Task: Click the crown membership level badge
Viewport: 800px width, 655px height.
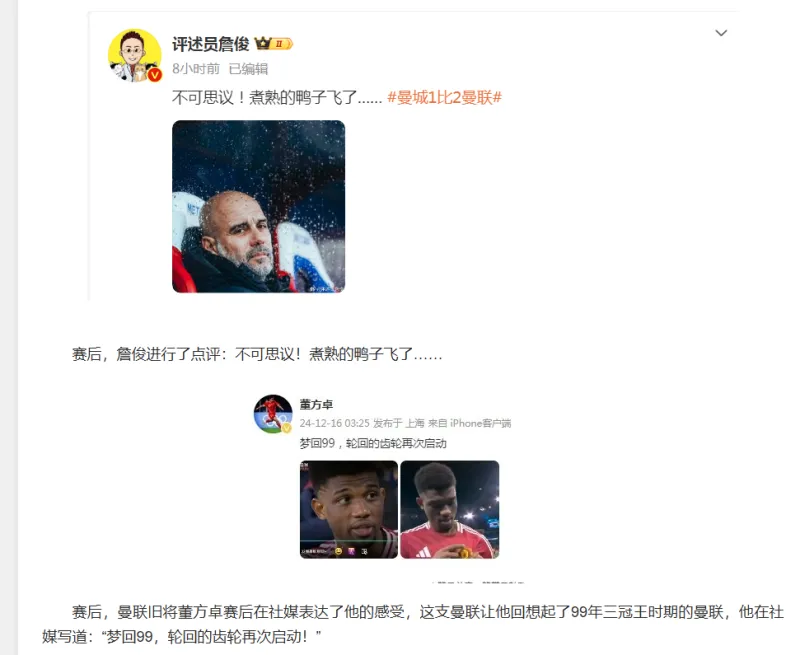Action: pyautogui.click(x=273, y=44)
